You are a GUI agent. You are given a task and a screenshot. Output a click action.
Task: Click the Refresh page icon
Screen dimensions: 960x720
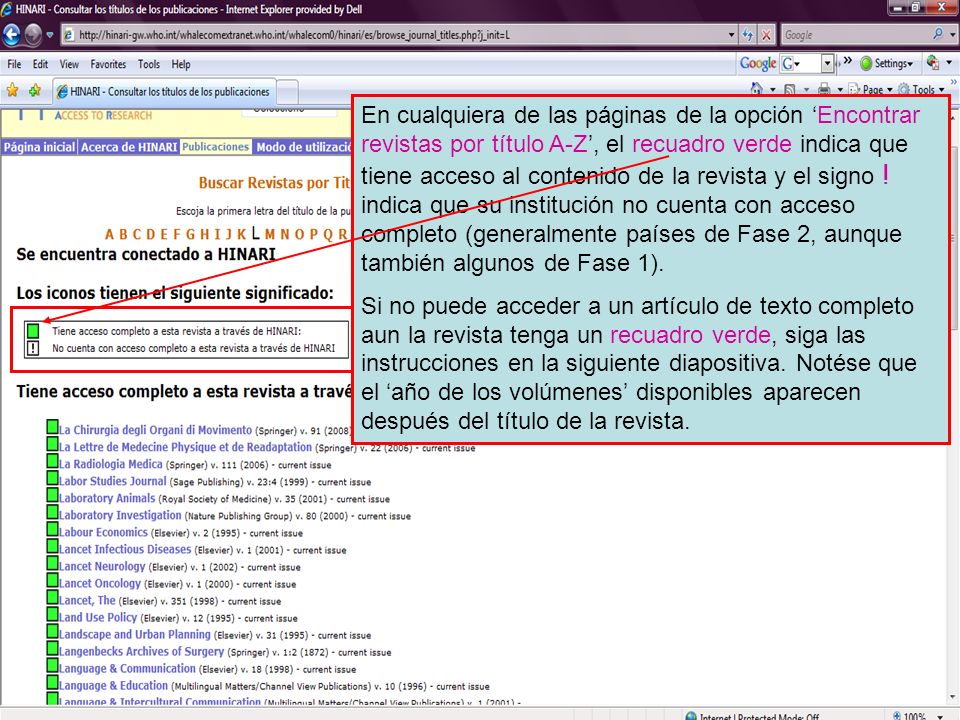click(x=748, y=35)
